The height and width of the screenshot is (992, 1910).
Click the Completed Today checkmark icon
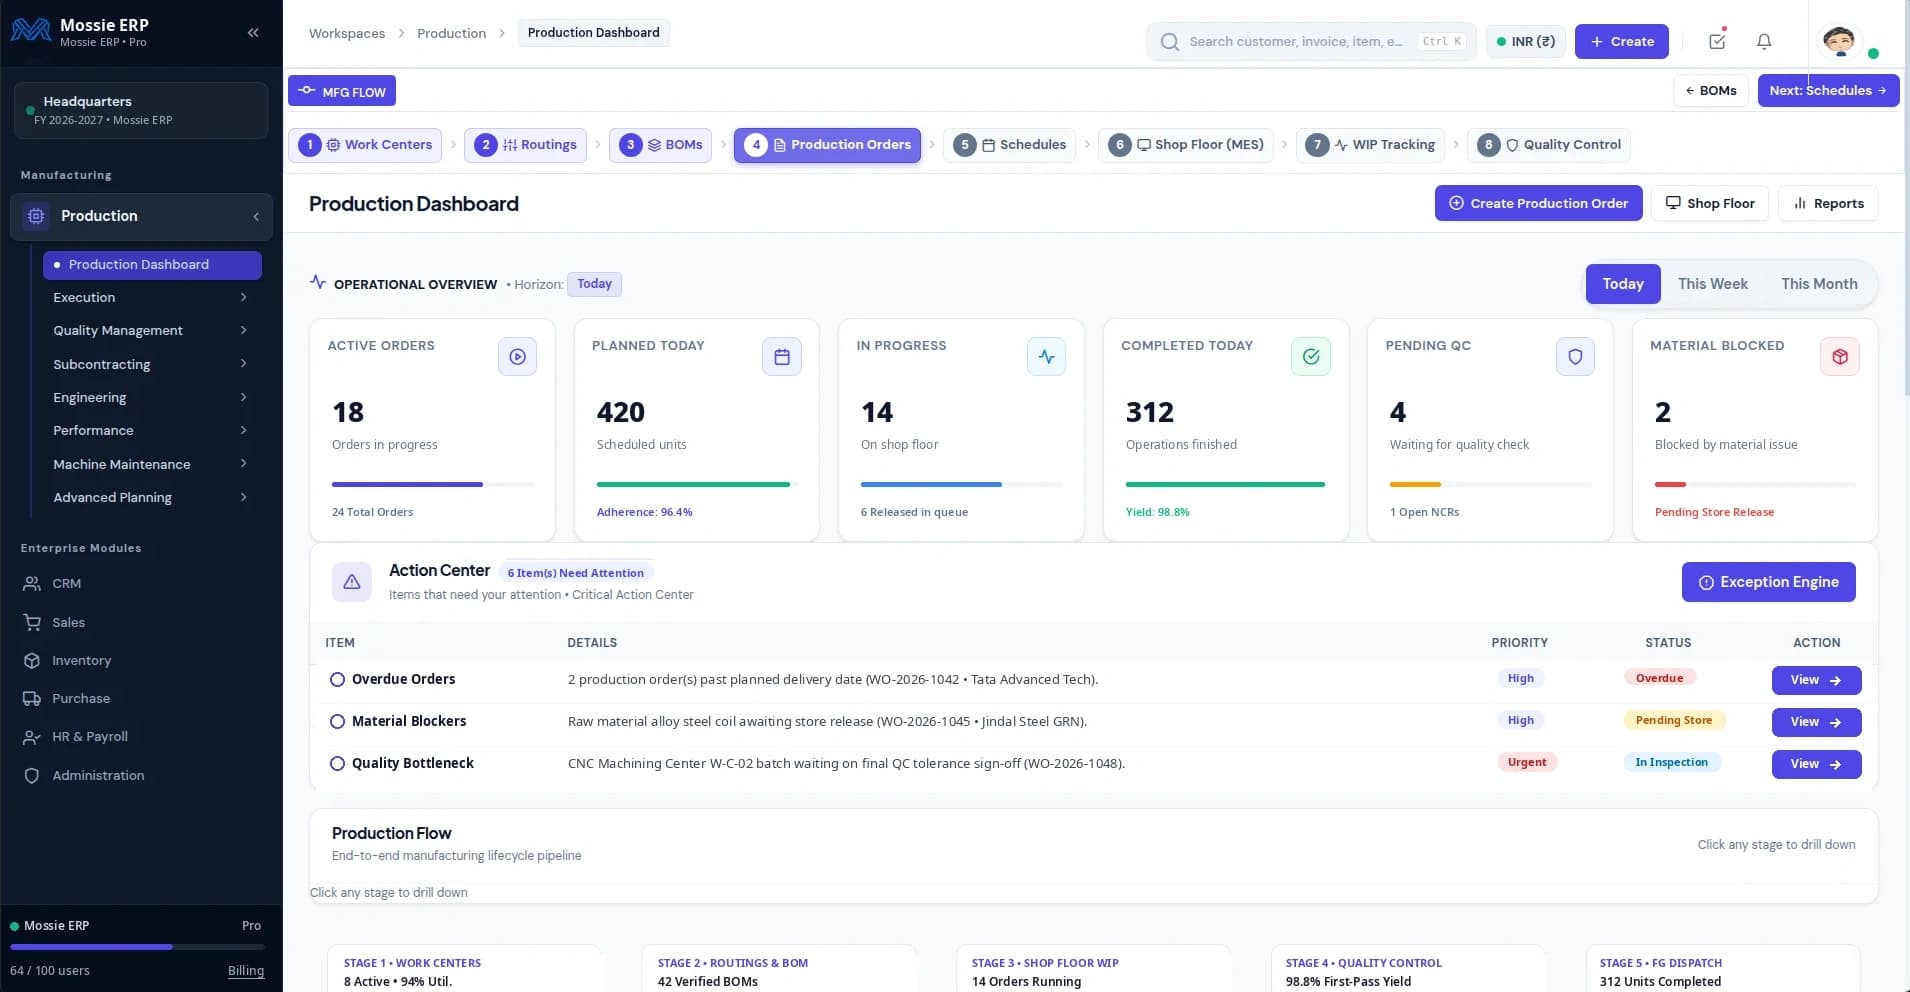click(x=1311, y=357)
